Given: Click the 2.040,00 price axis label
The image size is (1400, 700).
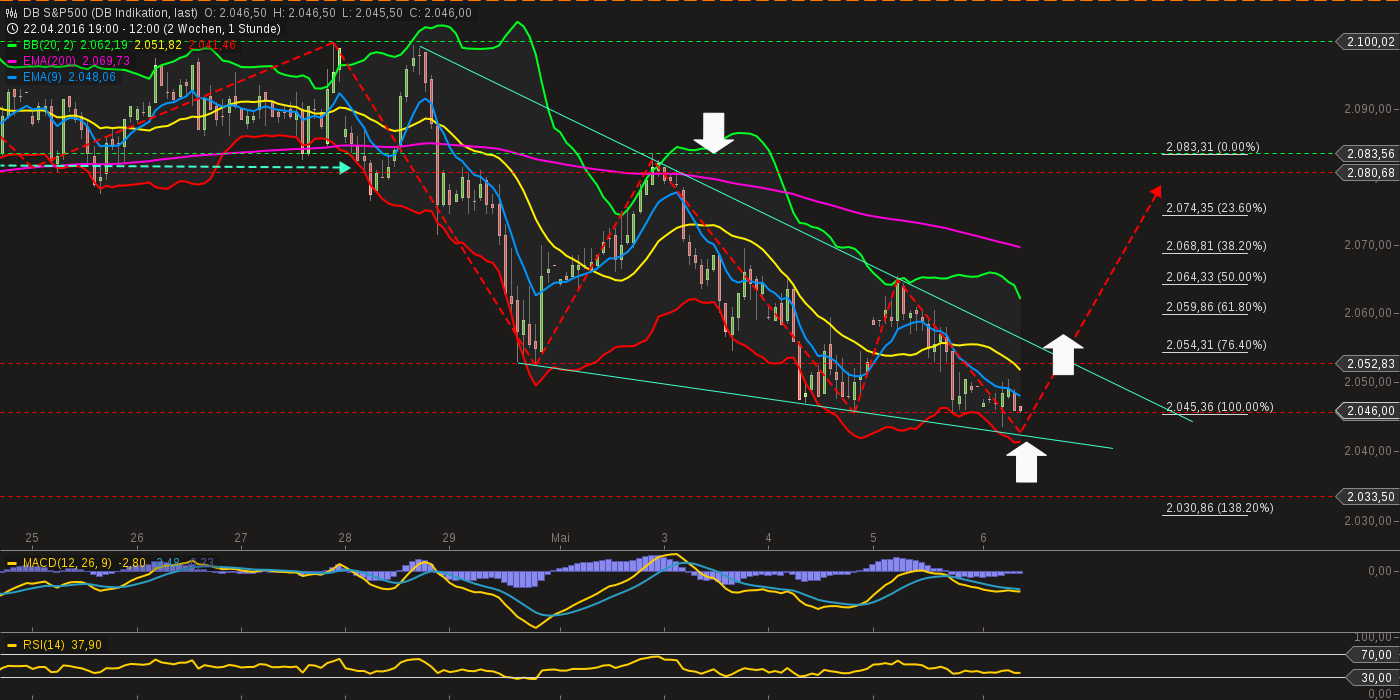Looking at the screenshot, I should [x=1368, y=451].
